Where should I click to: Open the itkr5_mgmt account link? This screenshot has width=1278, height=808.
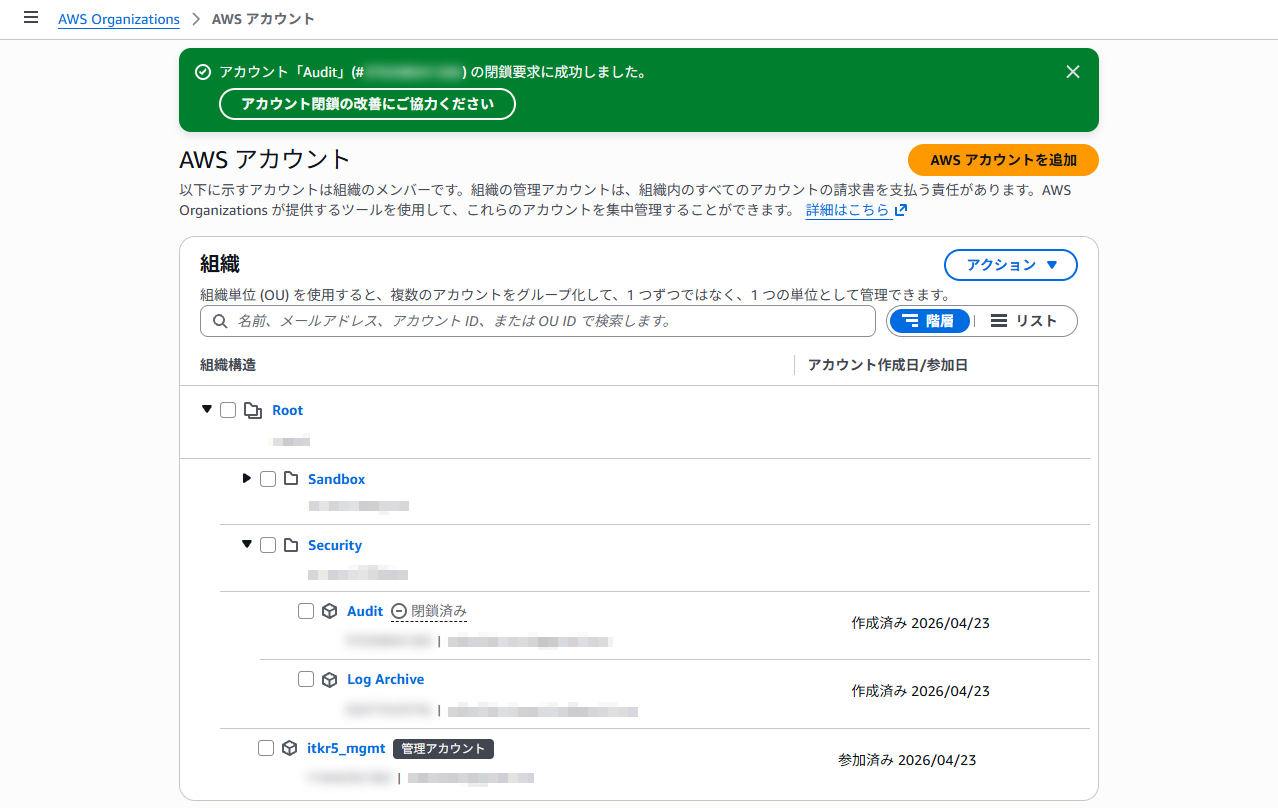[346, 748]
